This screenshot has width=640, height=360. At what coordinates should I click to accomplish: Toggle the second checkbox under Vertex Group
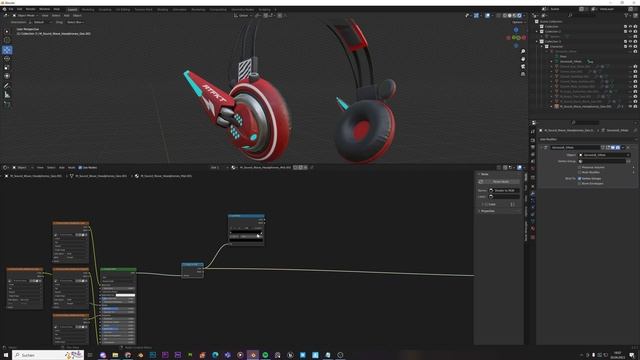[x=580, y=172]
